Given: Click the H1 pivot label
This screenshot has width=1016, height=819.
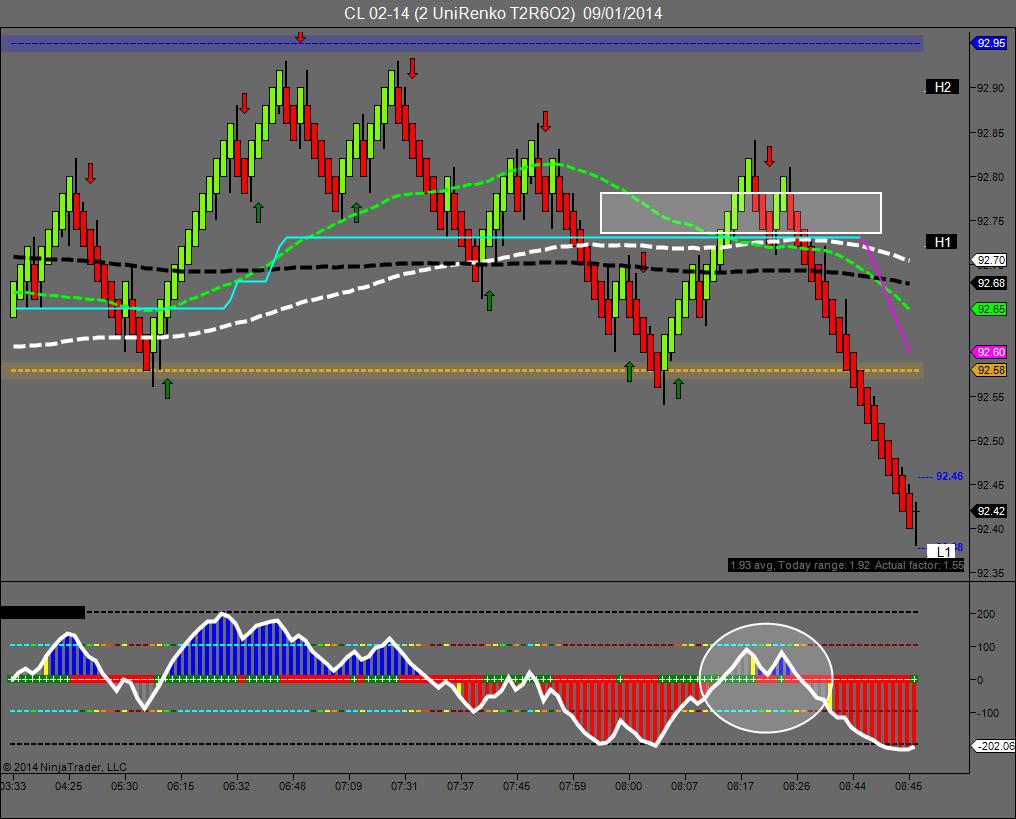Looking at the screenshot, I should (x=942, y=242).
